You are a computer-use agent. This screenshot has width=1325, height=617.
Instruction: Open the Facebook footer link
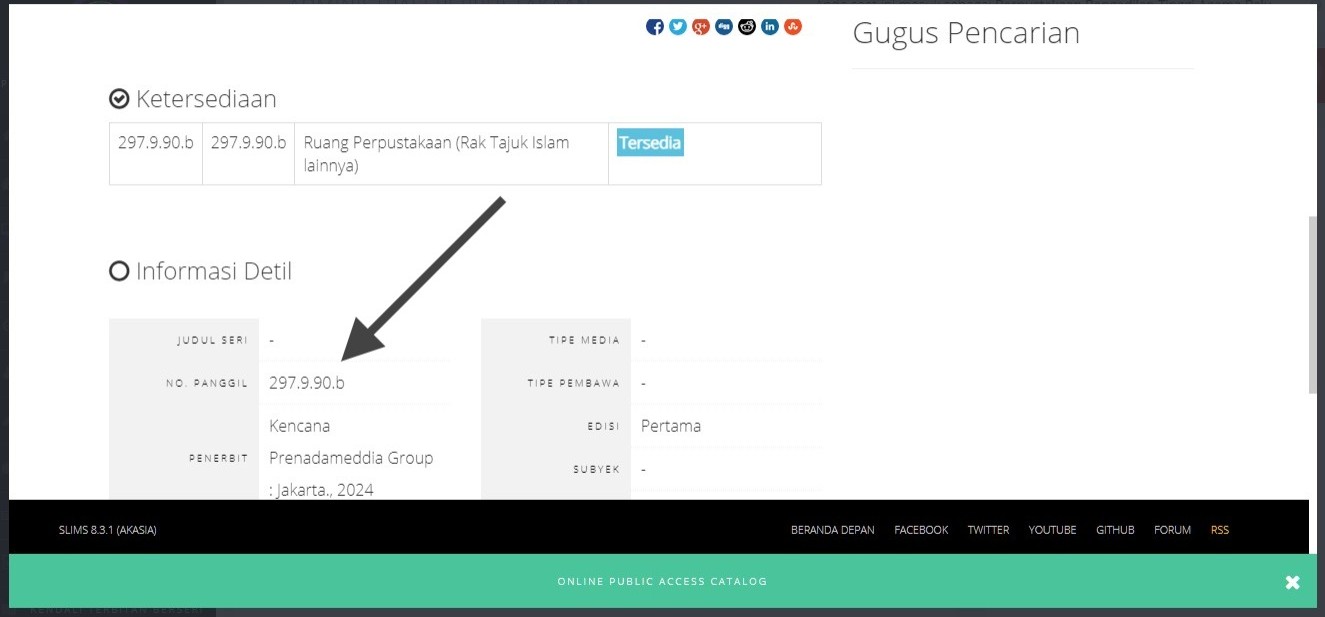point(921,530)
